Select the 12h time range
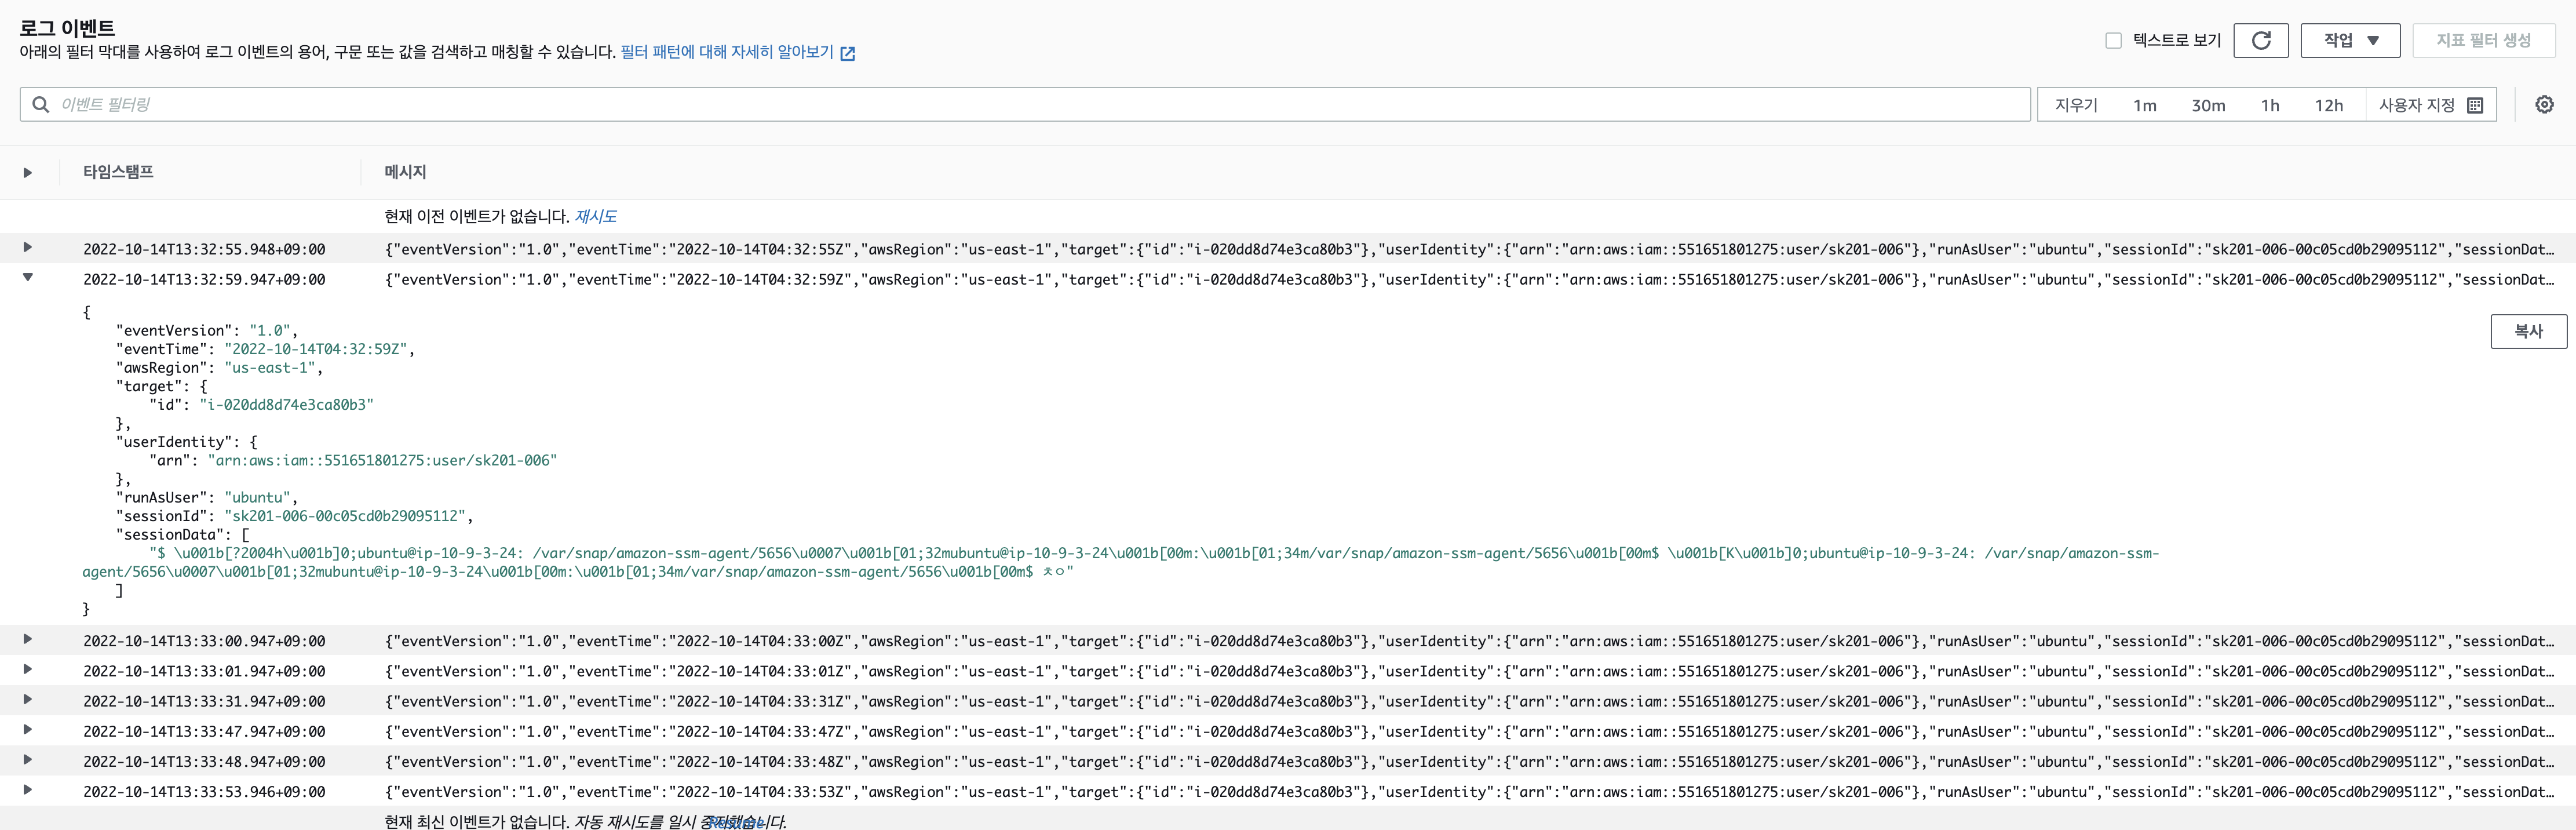The height and width of the screenshot is (830, 2576). click(2328, 105)
